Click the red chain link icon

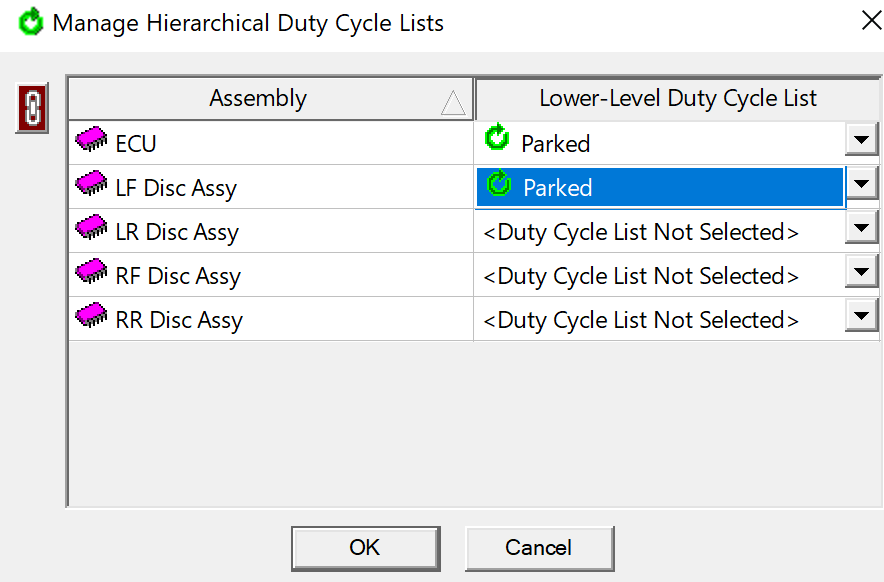32,108
